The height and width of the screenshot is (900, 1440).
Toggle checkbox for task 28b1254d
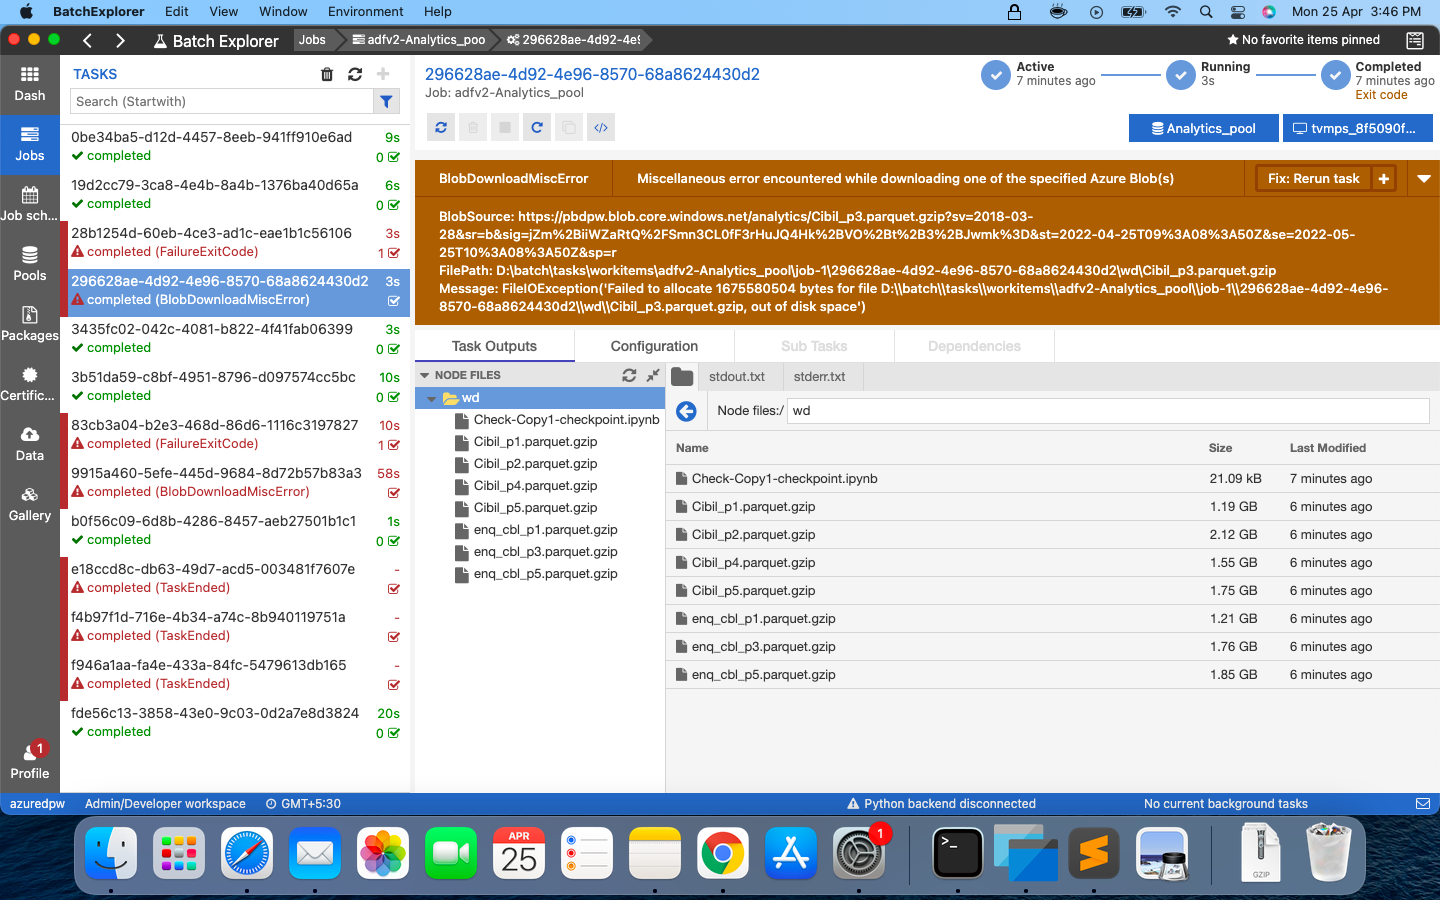coord(394,253)
